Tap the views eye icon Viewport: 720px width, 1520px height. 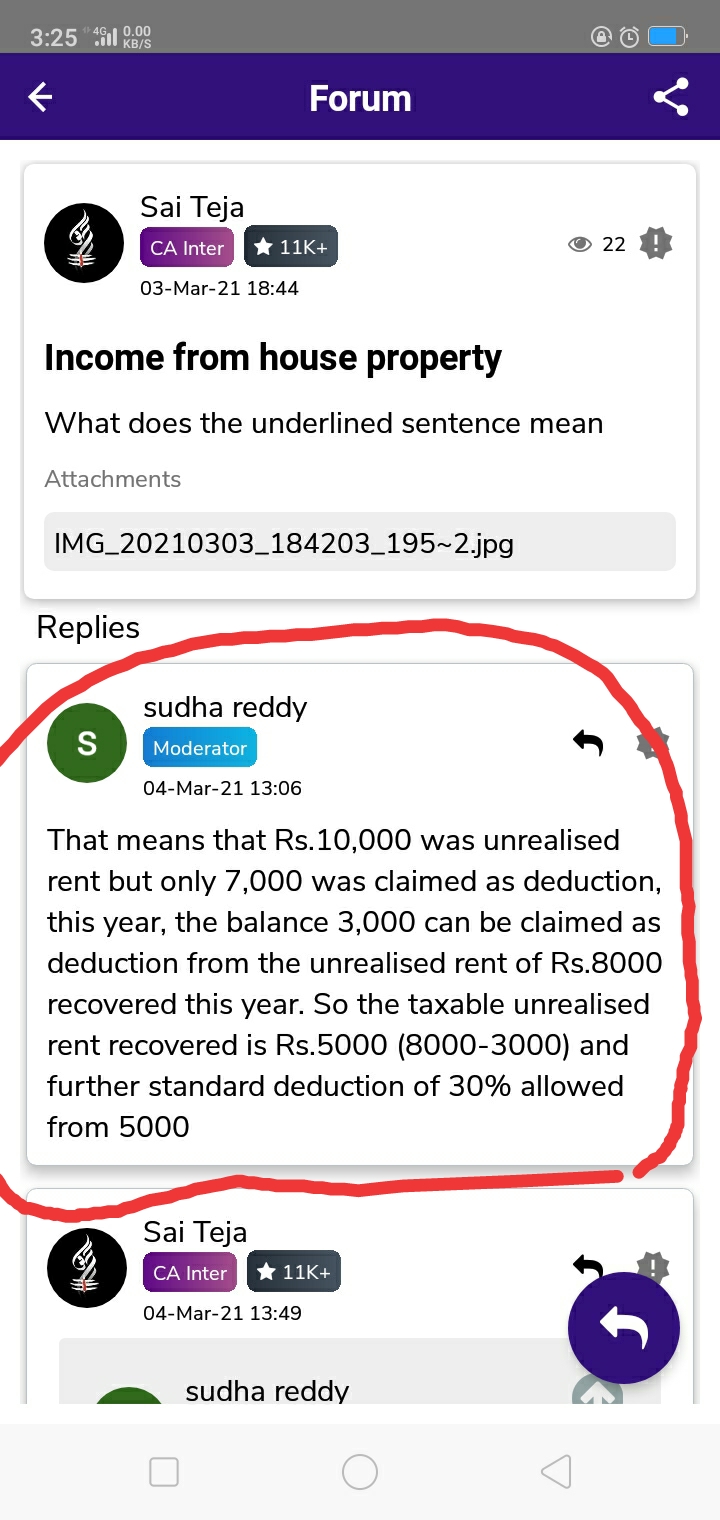pos(580,244)
